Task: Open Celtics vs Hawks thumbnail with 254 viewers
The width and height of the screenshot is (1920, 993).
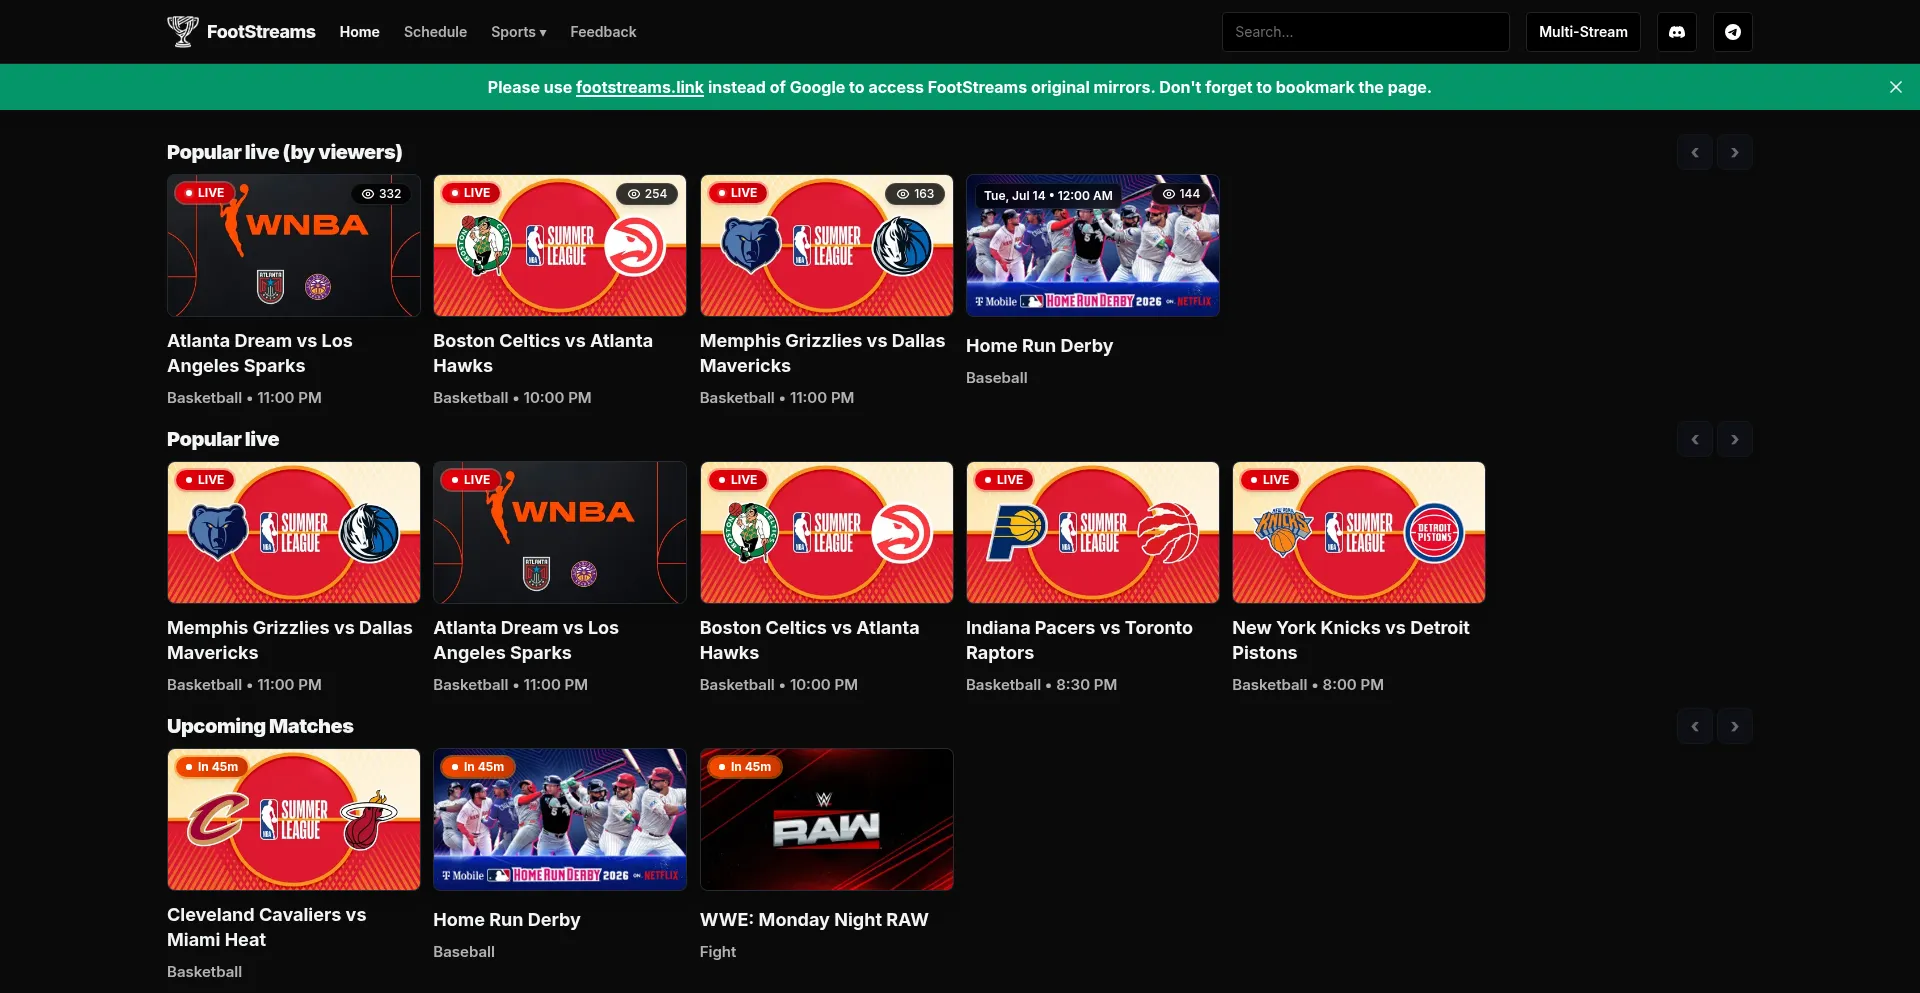Action: point(560,246)
